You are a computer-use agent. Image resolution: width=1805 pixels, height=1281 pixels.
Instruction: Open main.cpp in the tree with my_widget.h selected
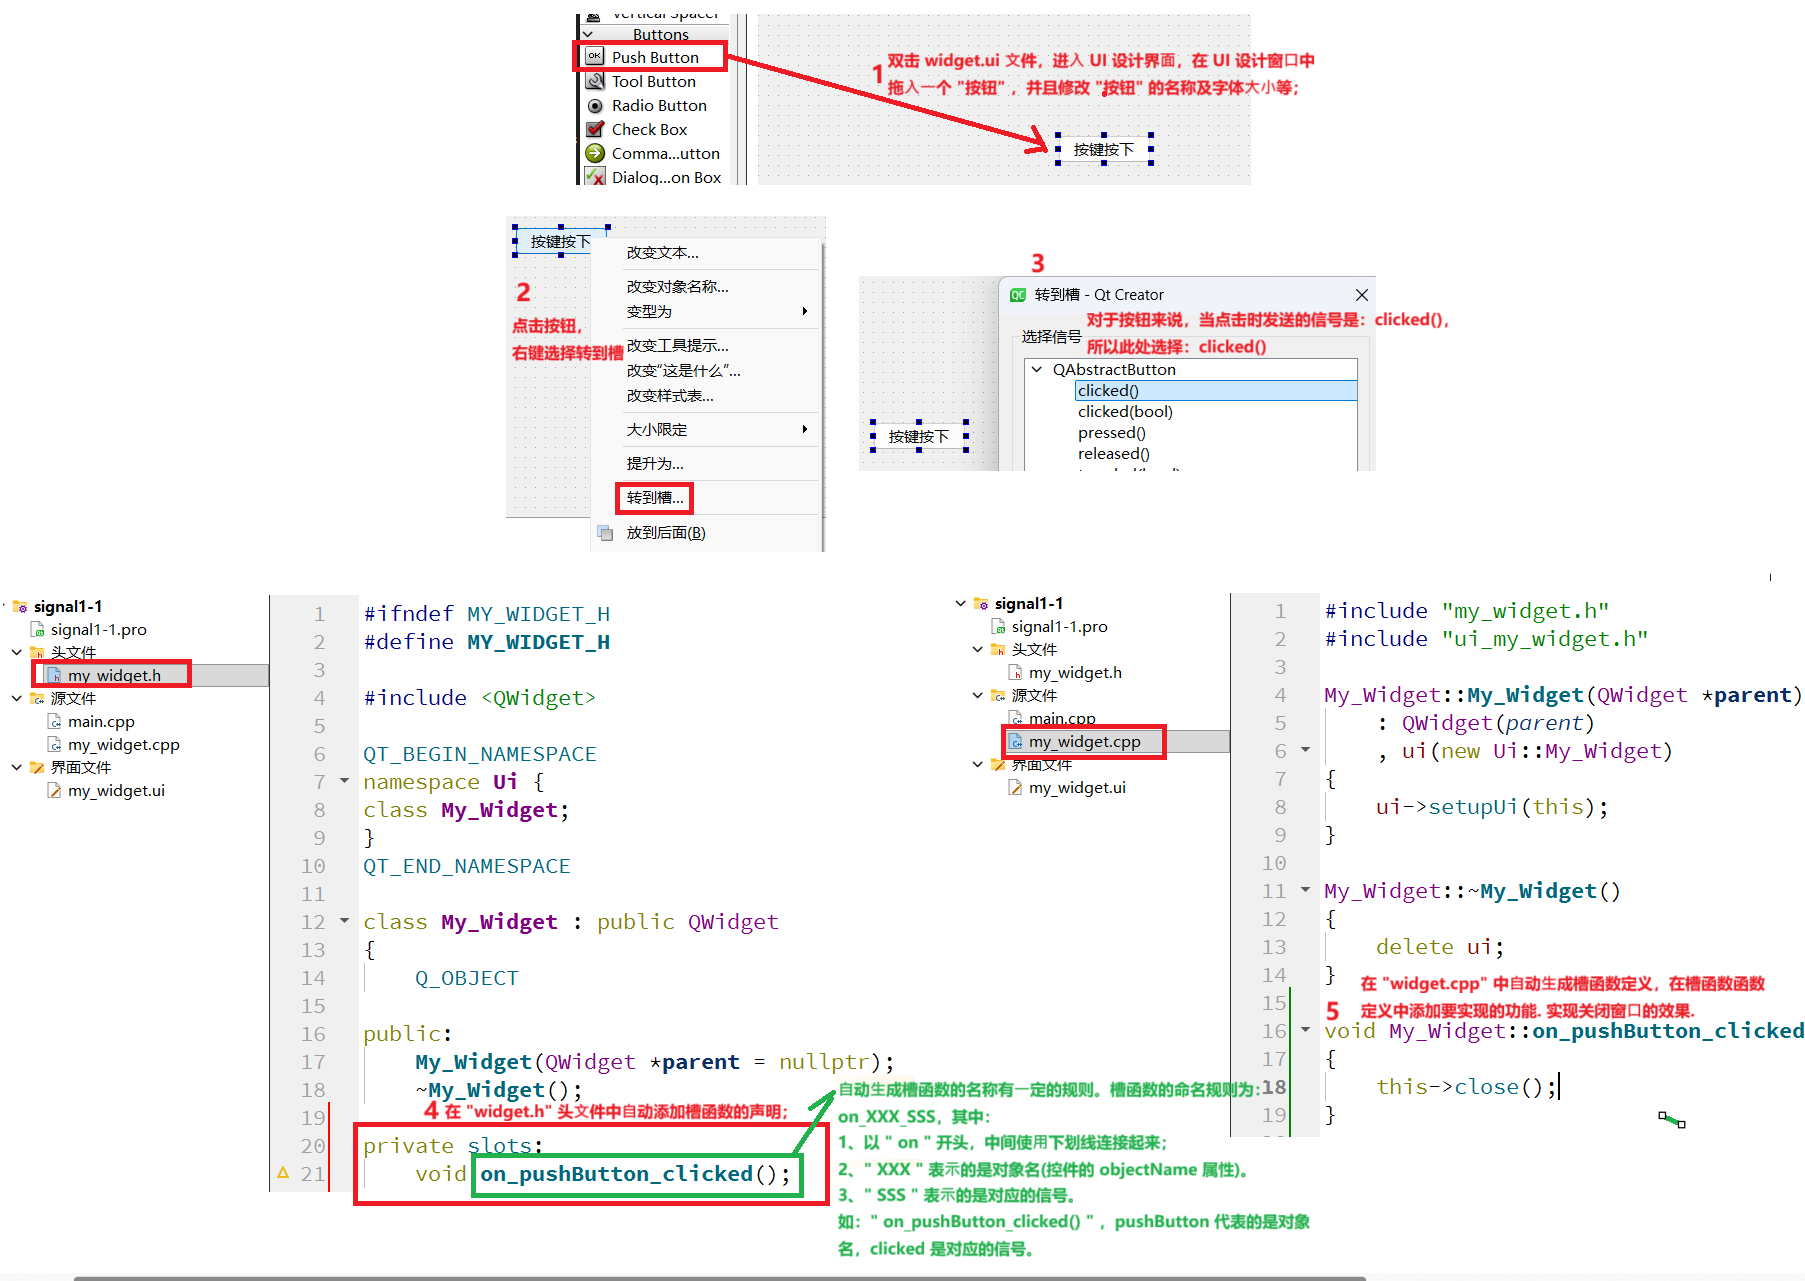[x=101, y=722]
